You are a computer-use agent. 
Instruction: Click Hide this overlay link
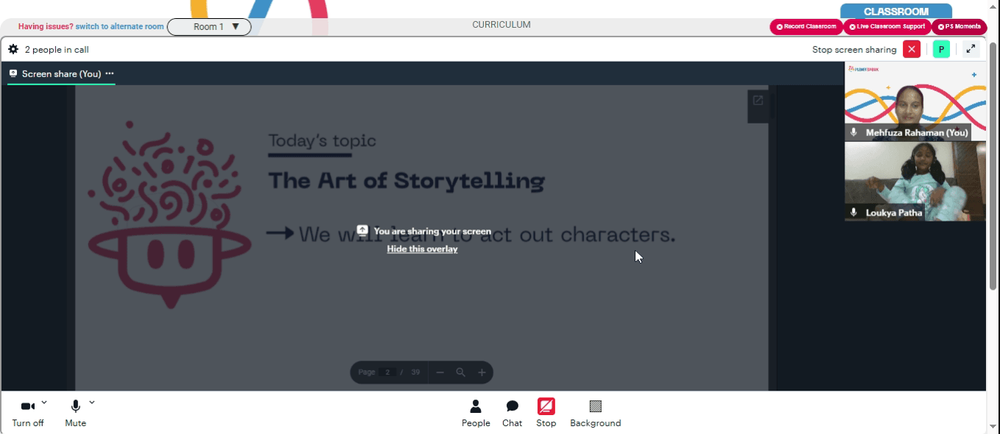[422, 249]
